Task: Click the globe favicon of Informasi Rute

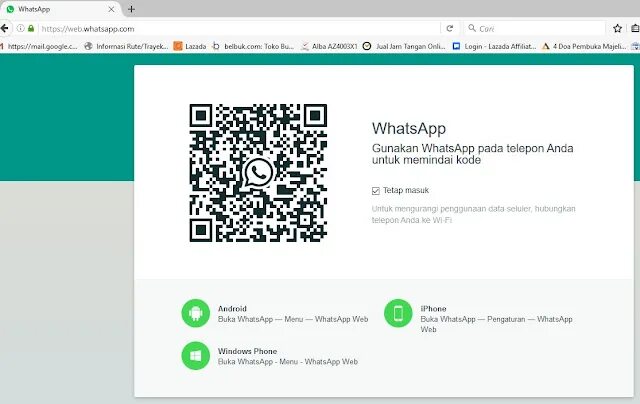Action: (x=88, y=47)
